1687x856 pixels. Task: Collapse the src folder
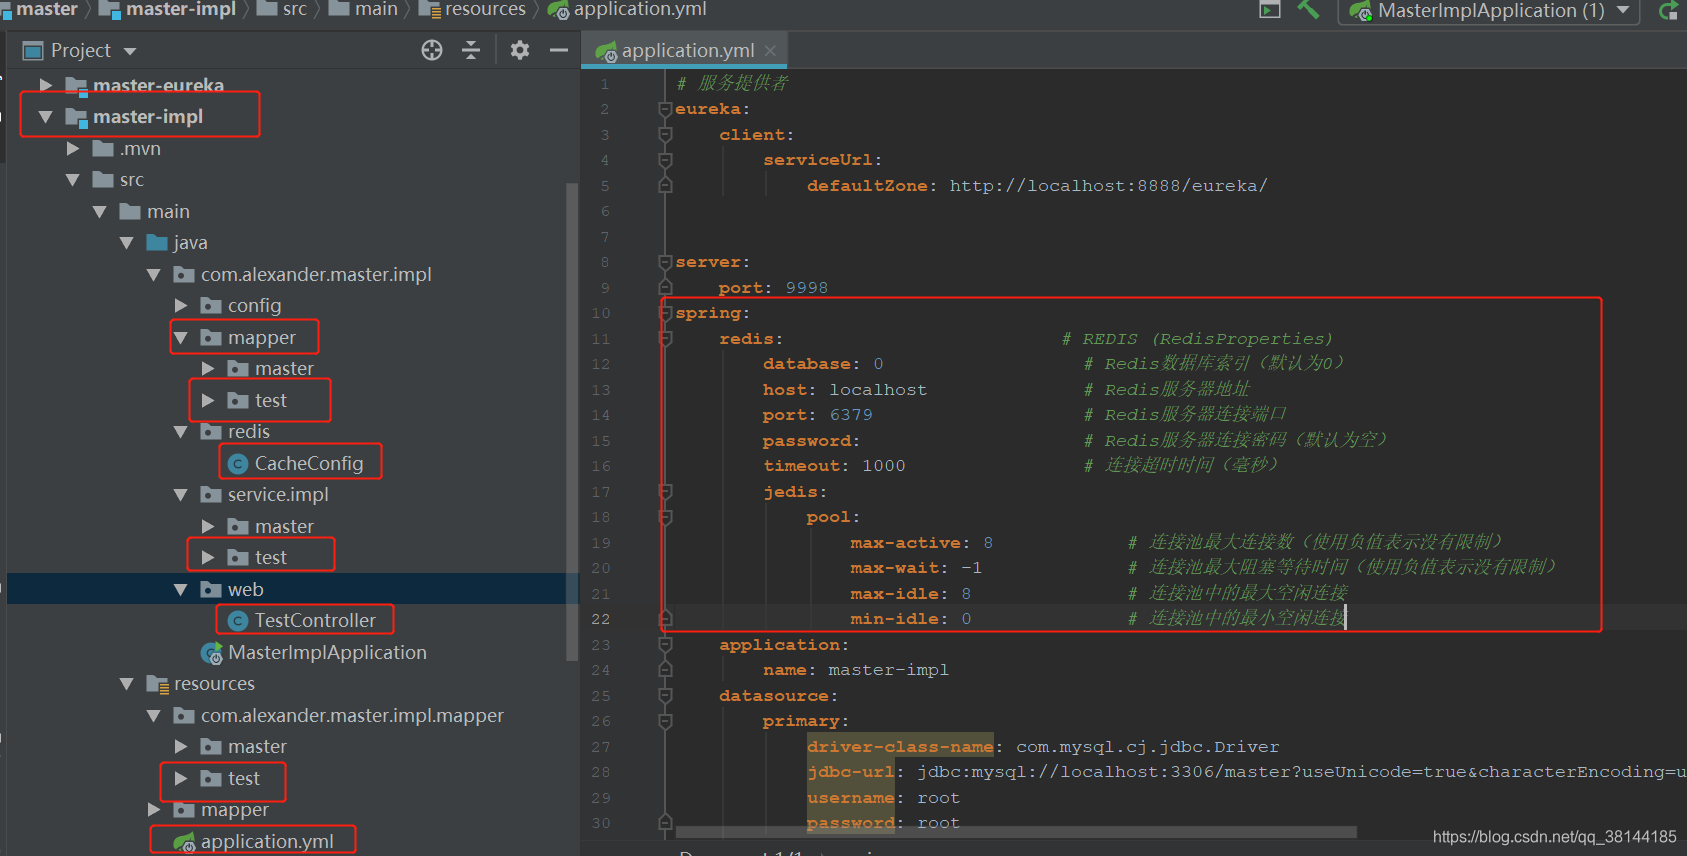73,180
